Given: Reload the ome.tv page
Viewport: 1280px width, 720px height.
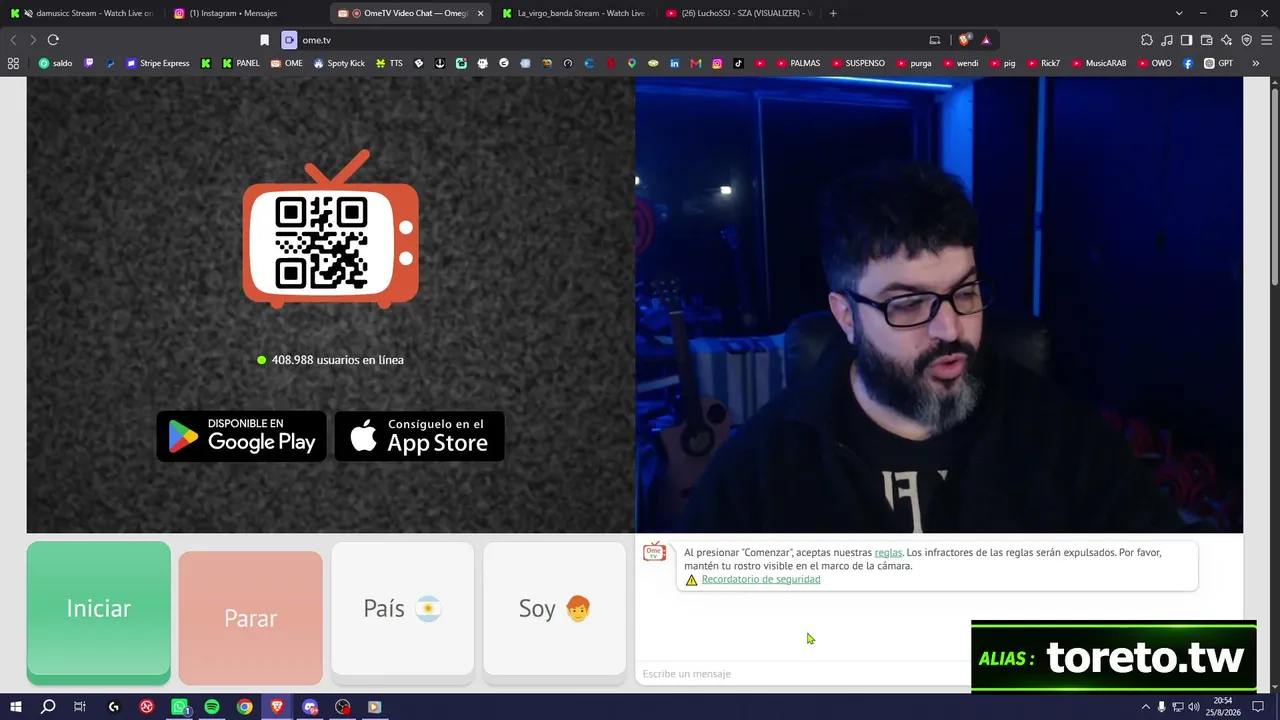Looking at the screenshot, I should tap(53, 40).
